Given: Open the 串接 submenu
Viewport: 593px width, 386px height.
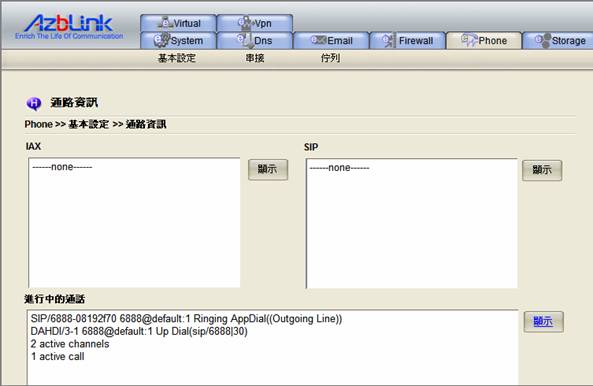Looking at the screenshot, I should pos(255,58).
